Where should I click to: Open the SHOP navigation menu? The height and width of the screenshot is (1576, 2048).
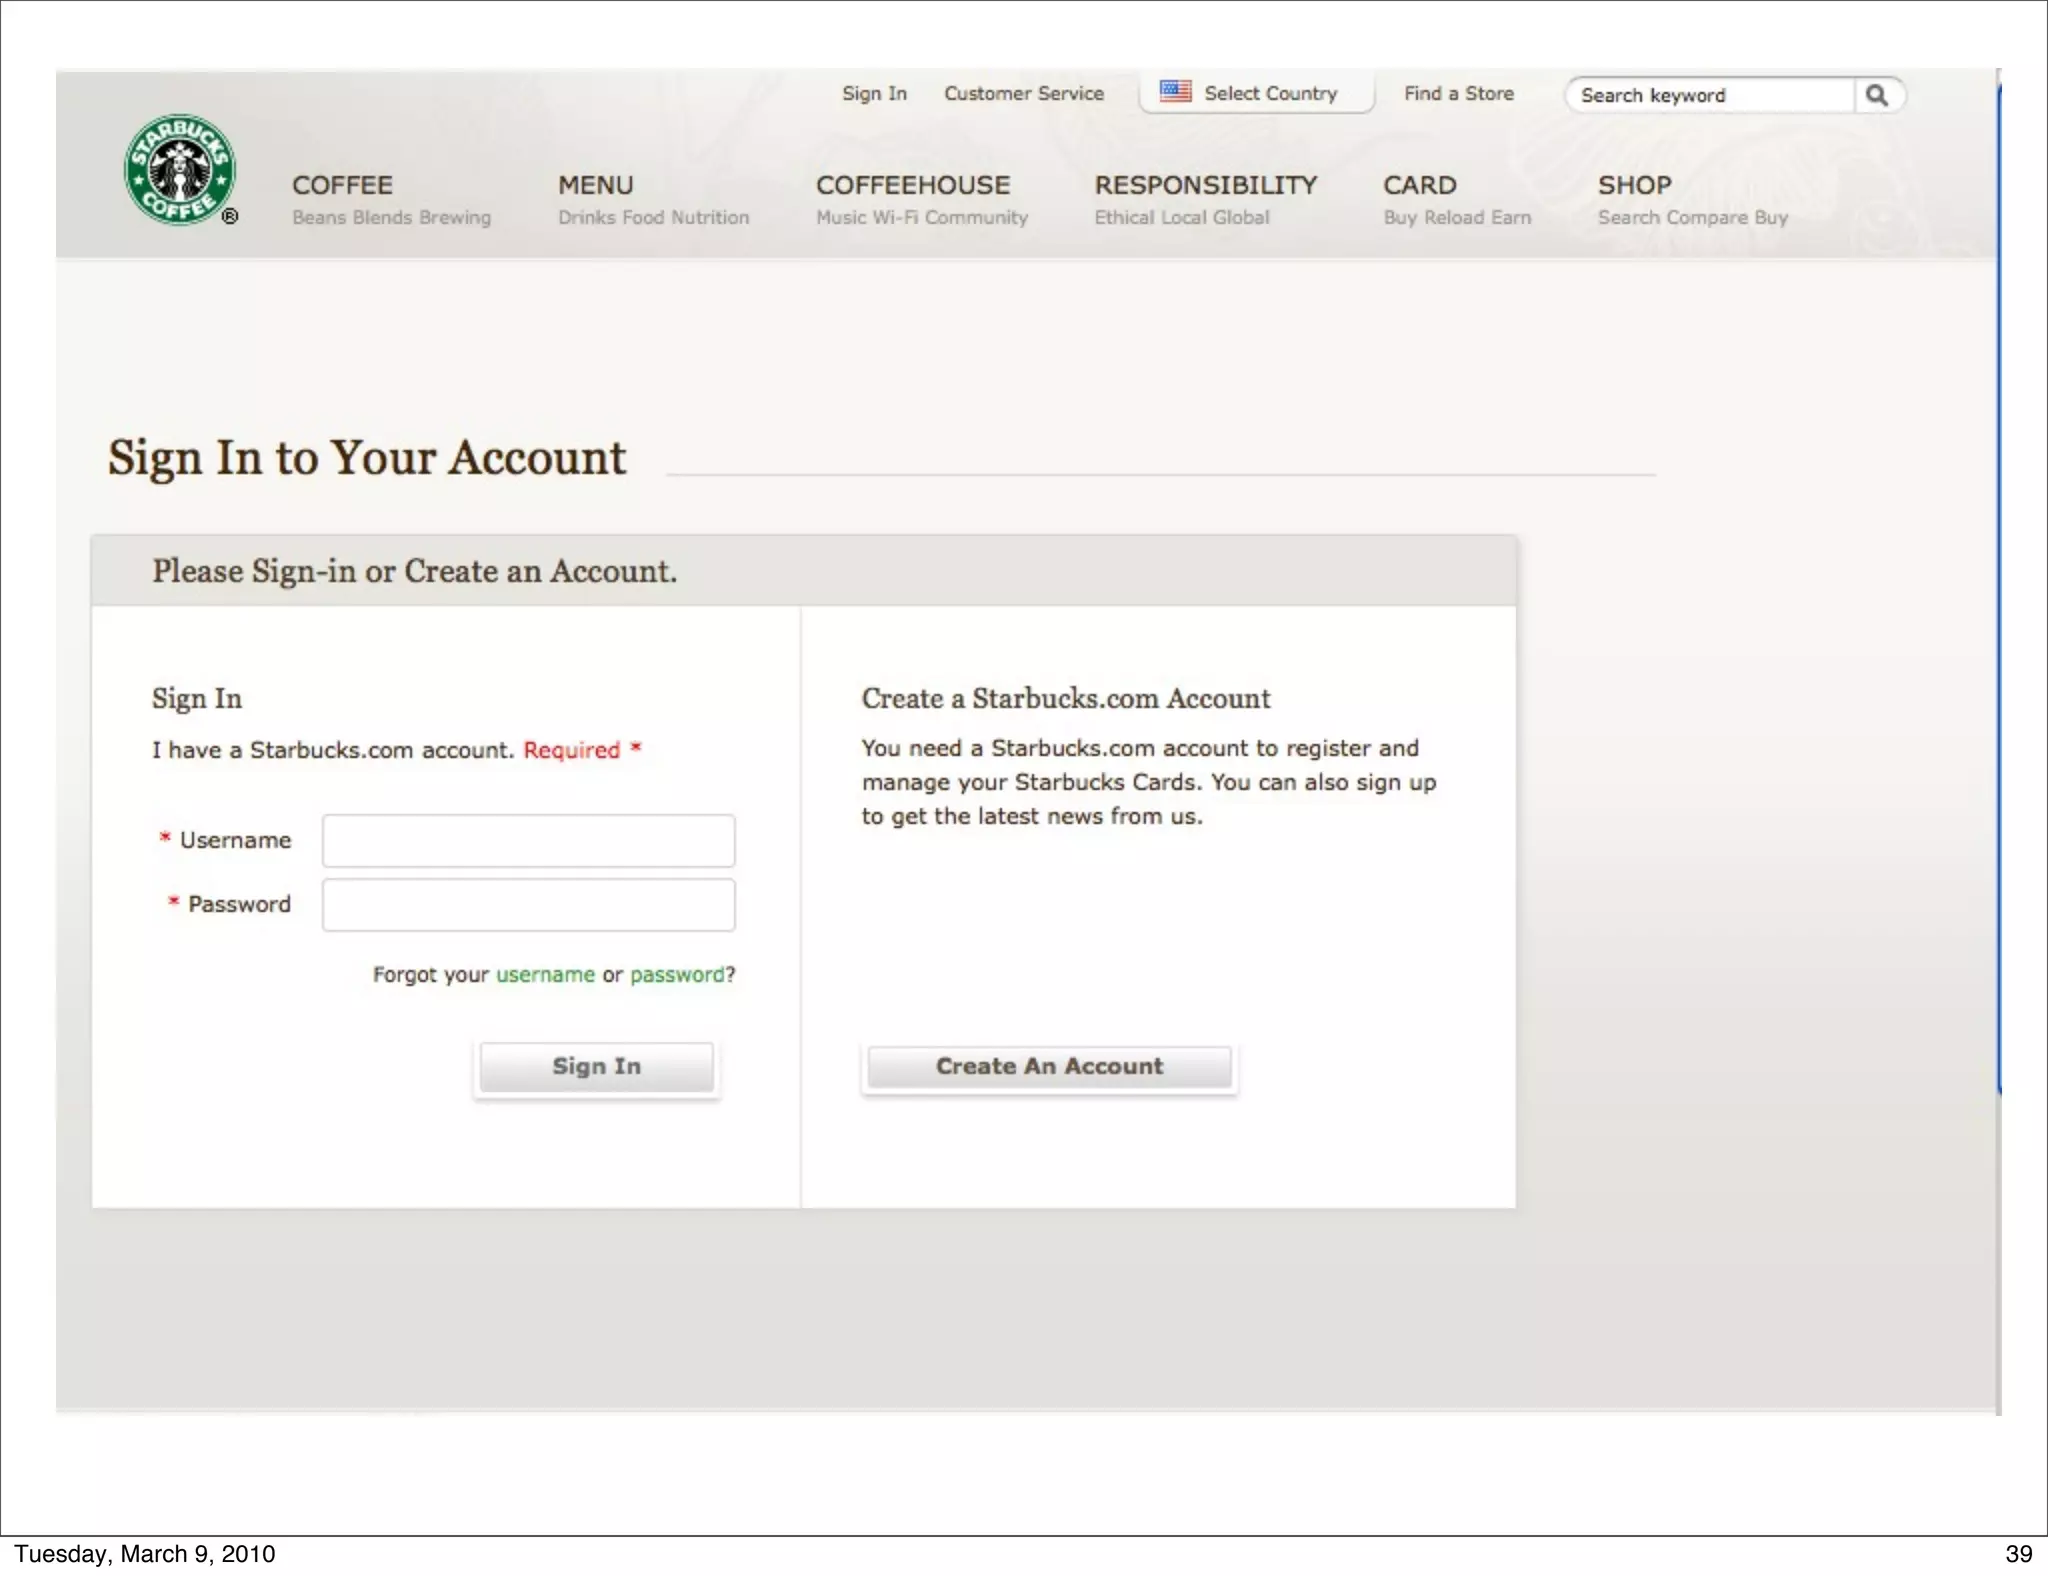(x=1634, y=185)
